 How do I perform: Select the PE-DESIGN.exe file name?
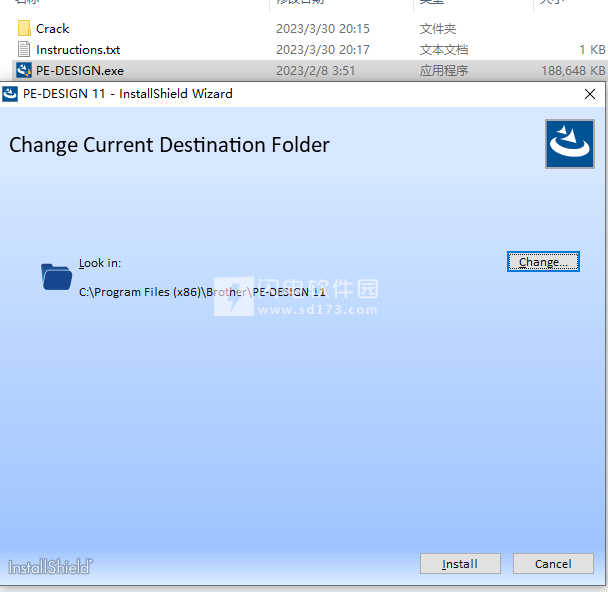(80, 71)
